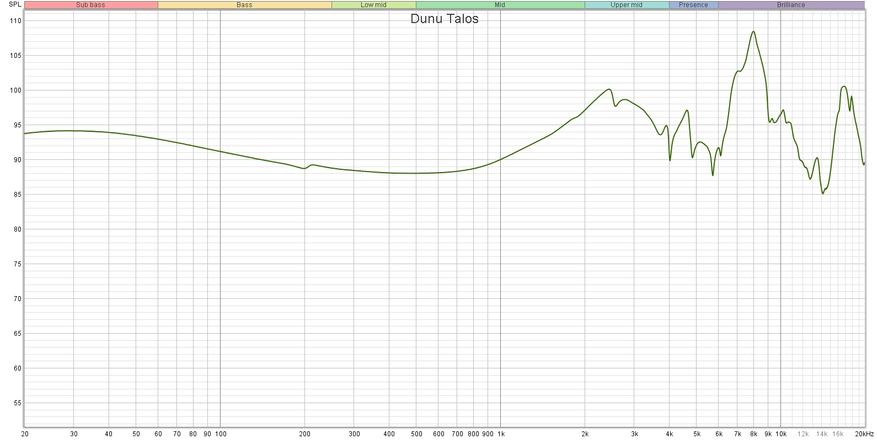Select the 8k frequency axis label
877x440 pixels.
click(753, 434)
